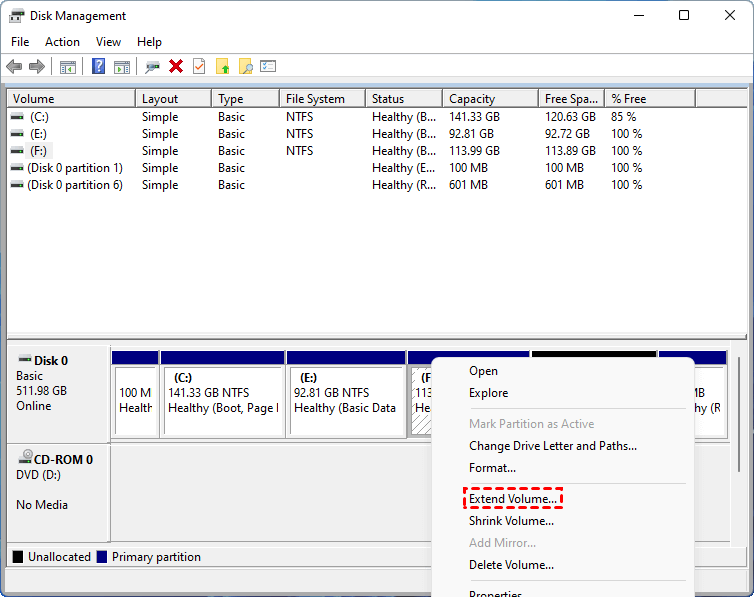754x597 pixels.
Task: Click capacity value 92.81 GB
Action: coord(471,134)
